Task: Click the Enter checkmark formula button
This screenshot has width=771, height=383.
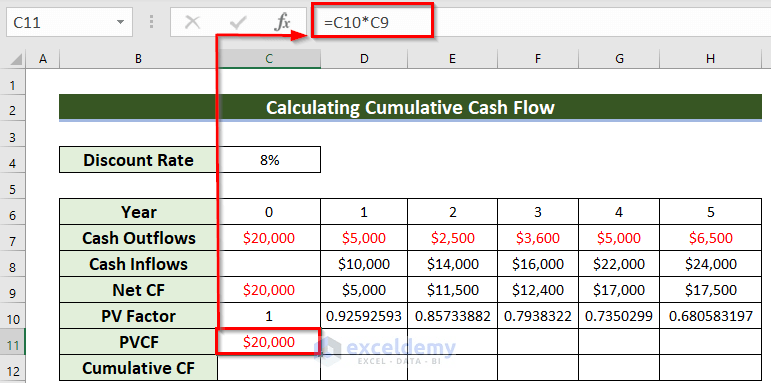Action: (x=237, y=23)
